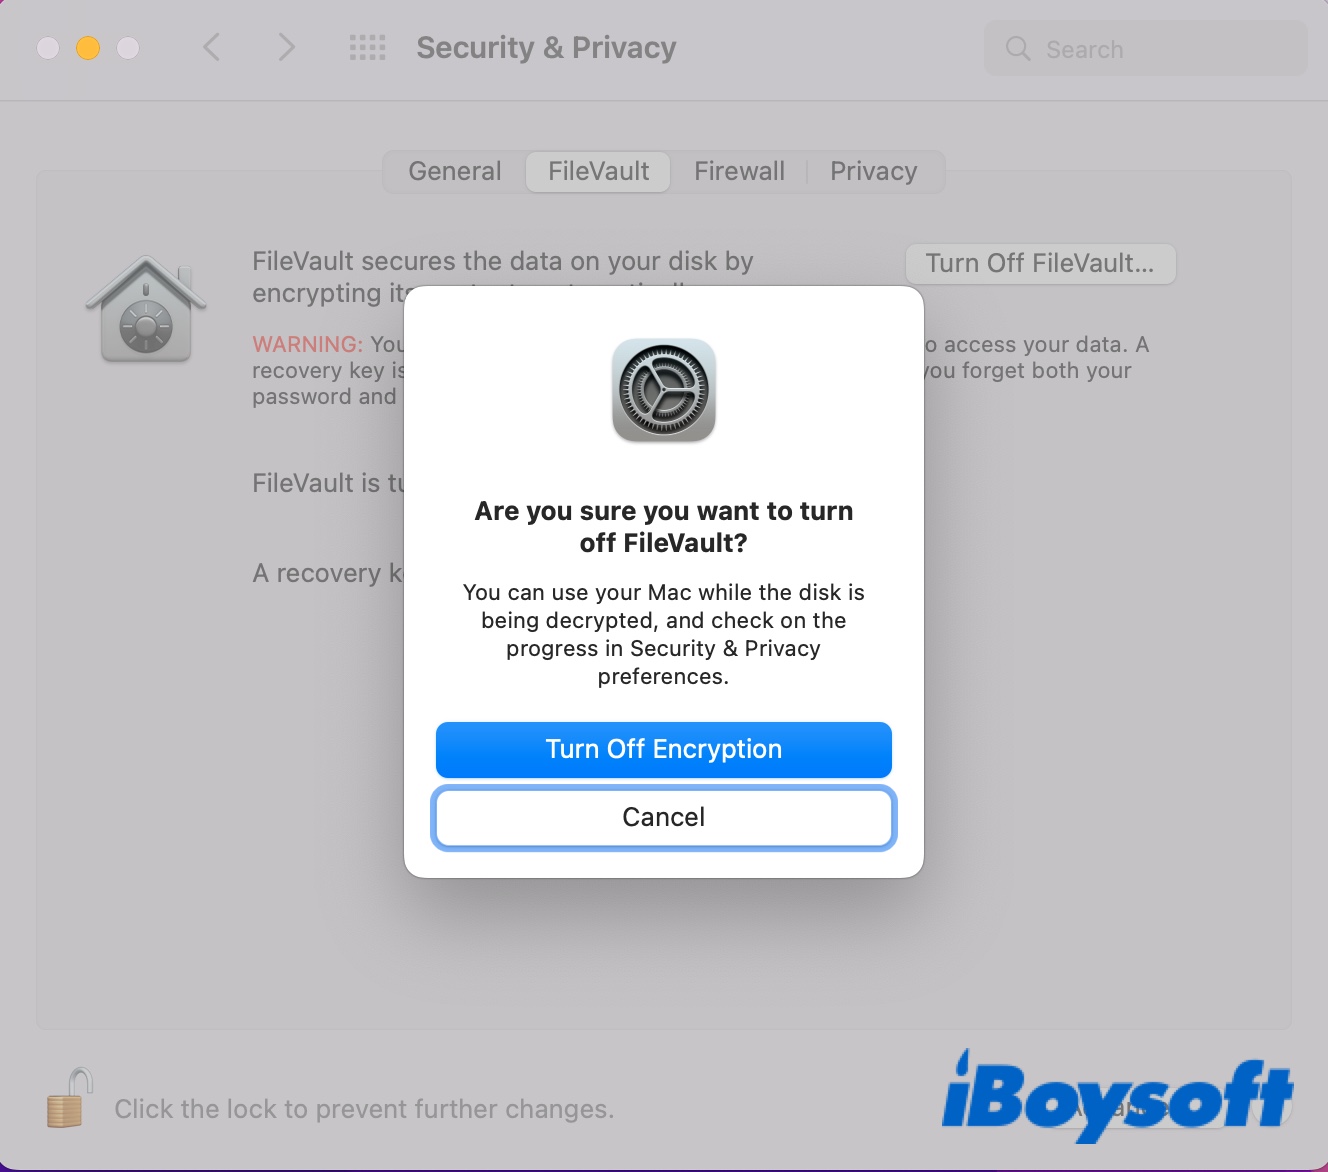1328x1172 pixels.
Task: Cancel turning off FileVault
Action: click(x=663, y=817)
